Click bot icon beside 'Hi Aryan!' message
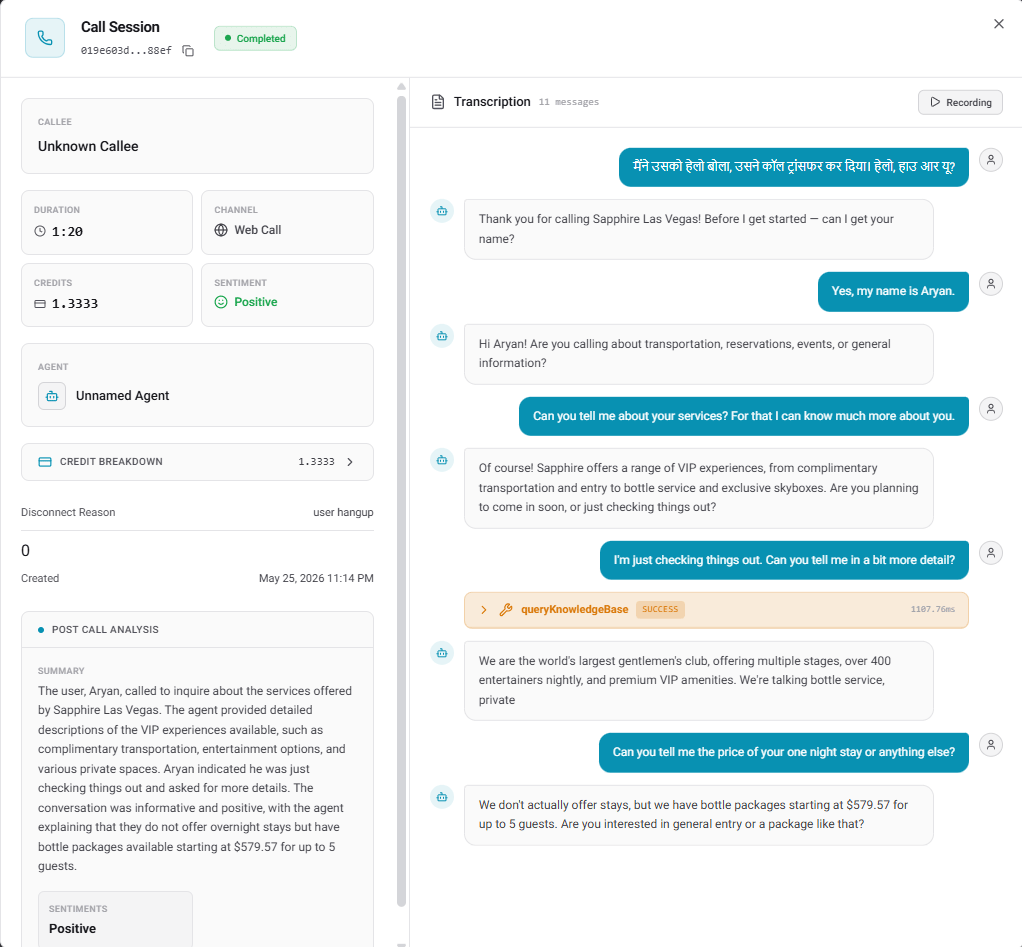 coord(442,336)
